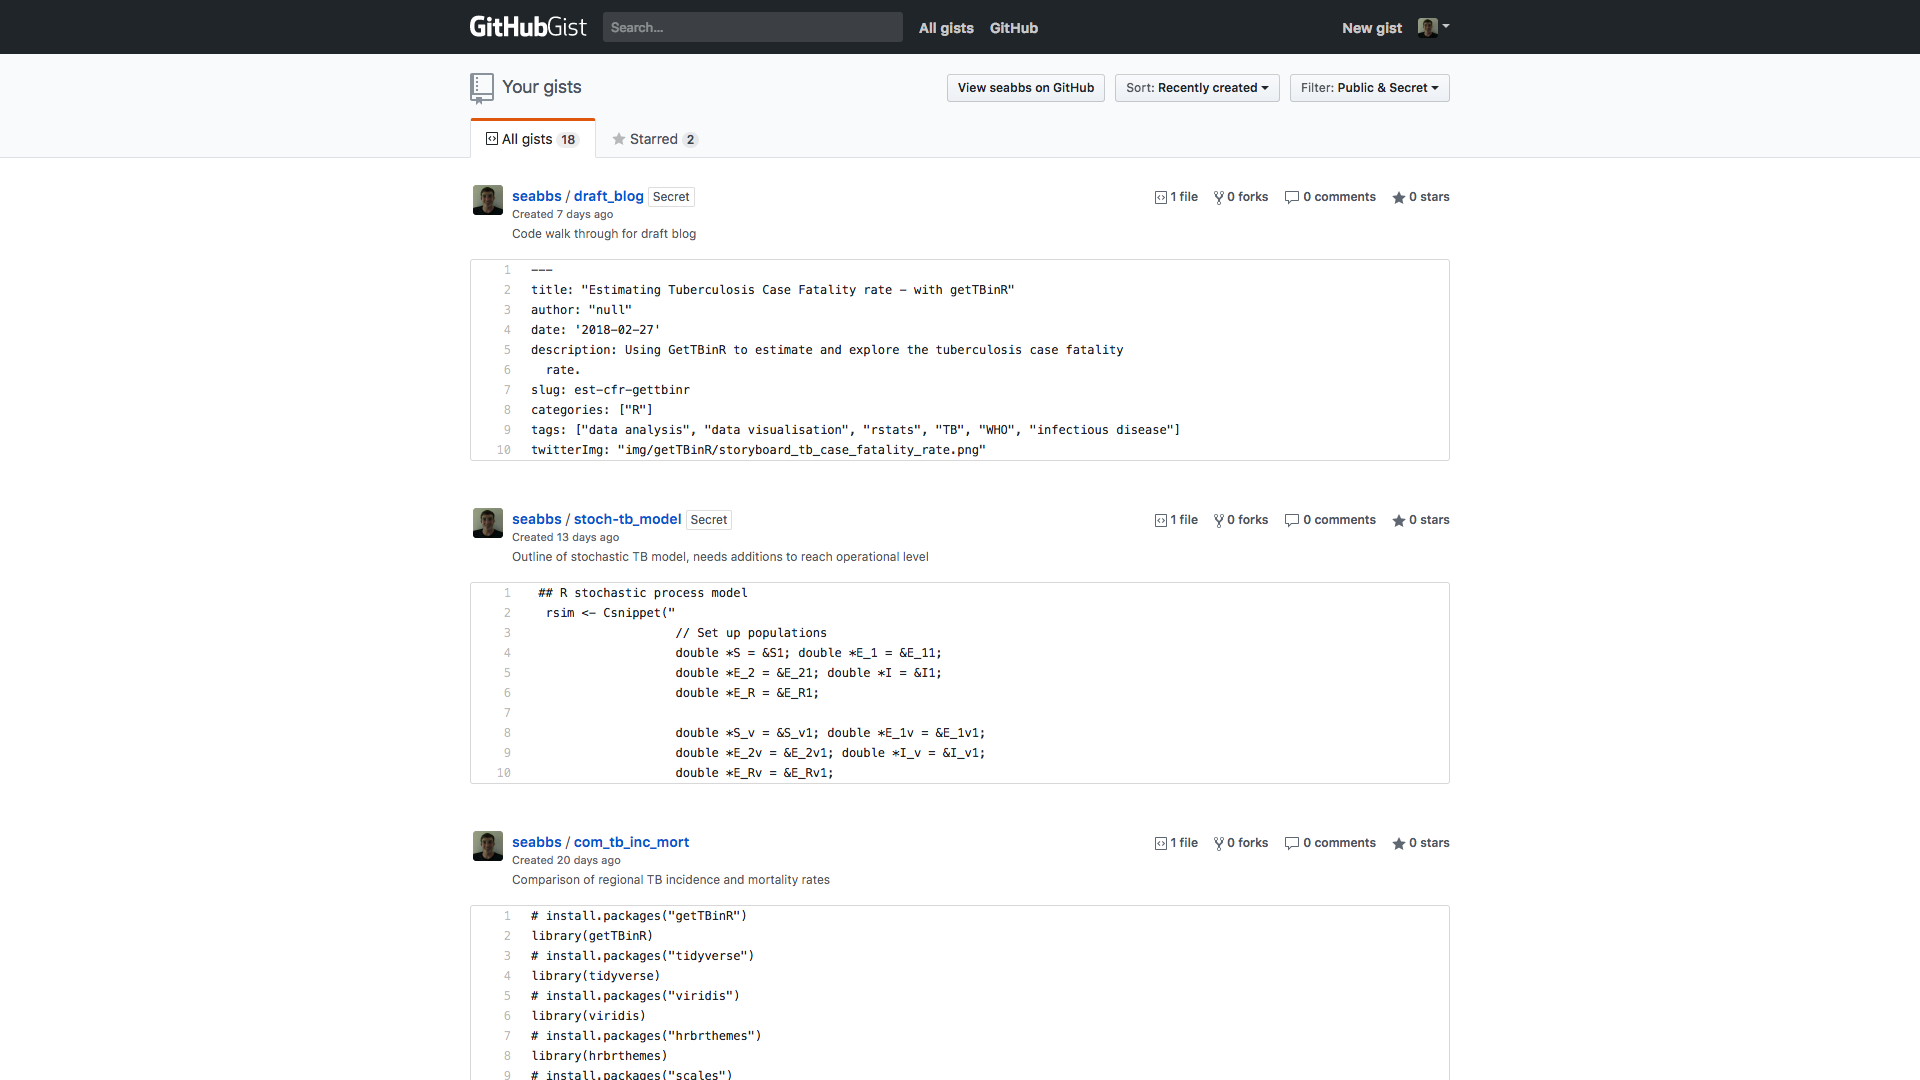Open the com_tb_inc_mort gist
1920x1080 pixels.
(x=631, y=842)
